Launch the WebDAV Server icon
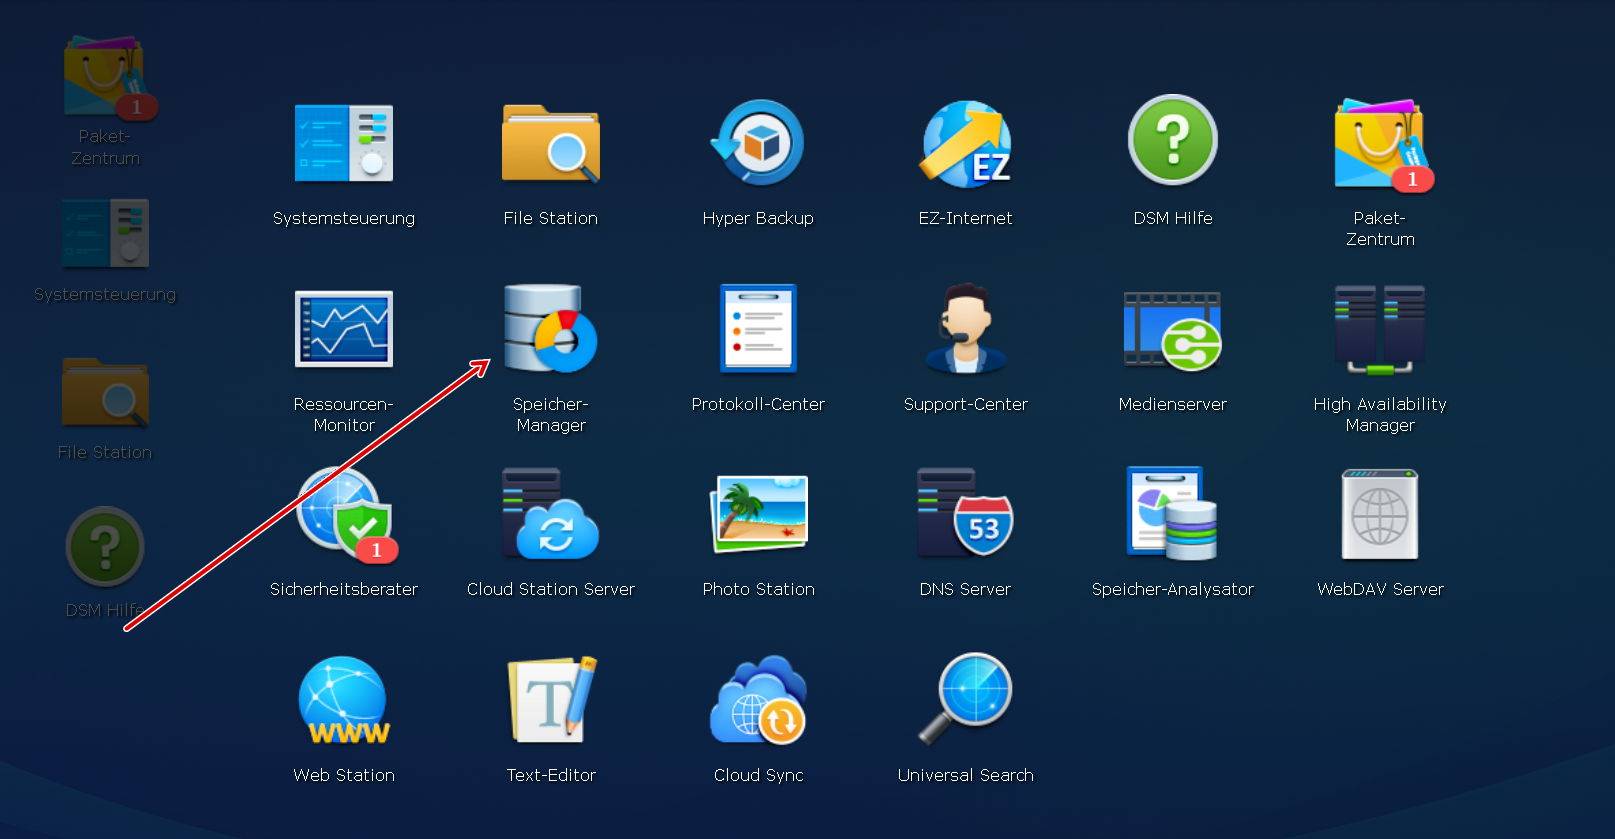The image size is (1615, 839). point(1380,515)
